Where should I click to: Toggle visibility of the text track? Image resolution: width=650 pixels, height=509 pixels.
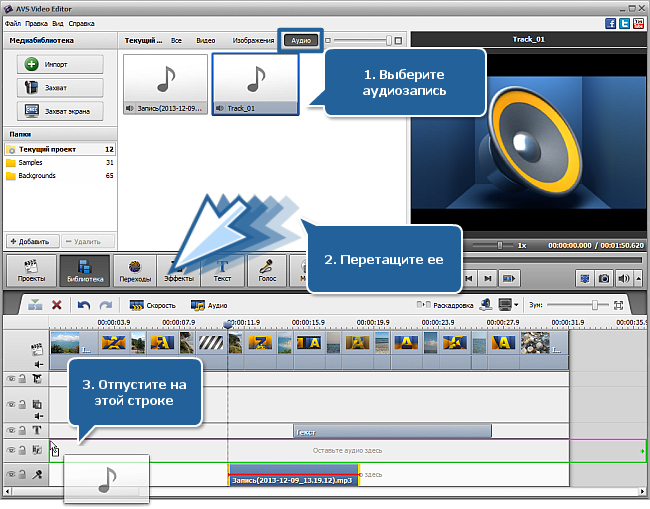point(11,430)
